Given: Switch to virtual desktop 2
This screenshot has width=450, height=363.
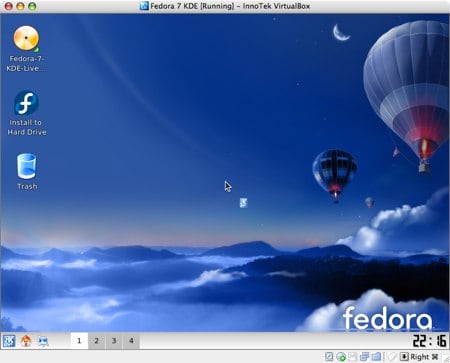Looking at the screenshot, I should point(97,341).
